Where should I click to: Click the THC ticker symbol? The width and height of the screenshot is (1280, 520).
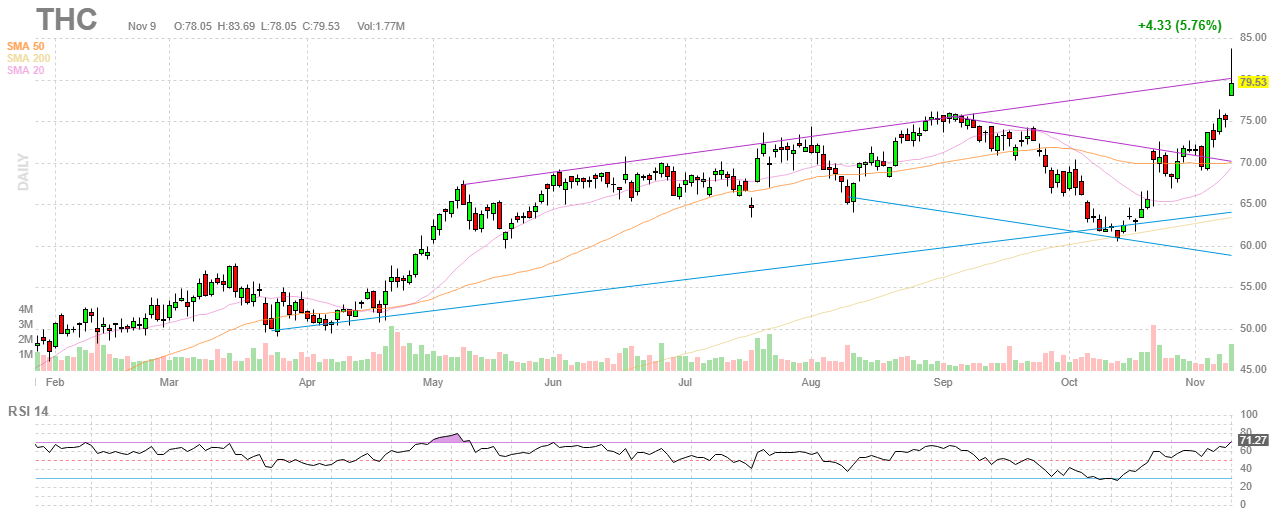(67, 20)
